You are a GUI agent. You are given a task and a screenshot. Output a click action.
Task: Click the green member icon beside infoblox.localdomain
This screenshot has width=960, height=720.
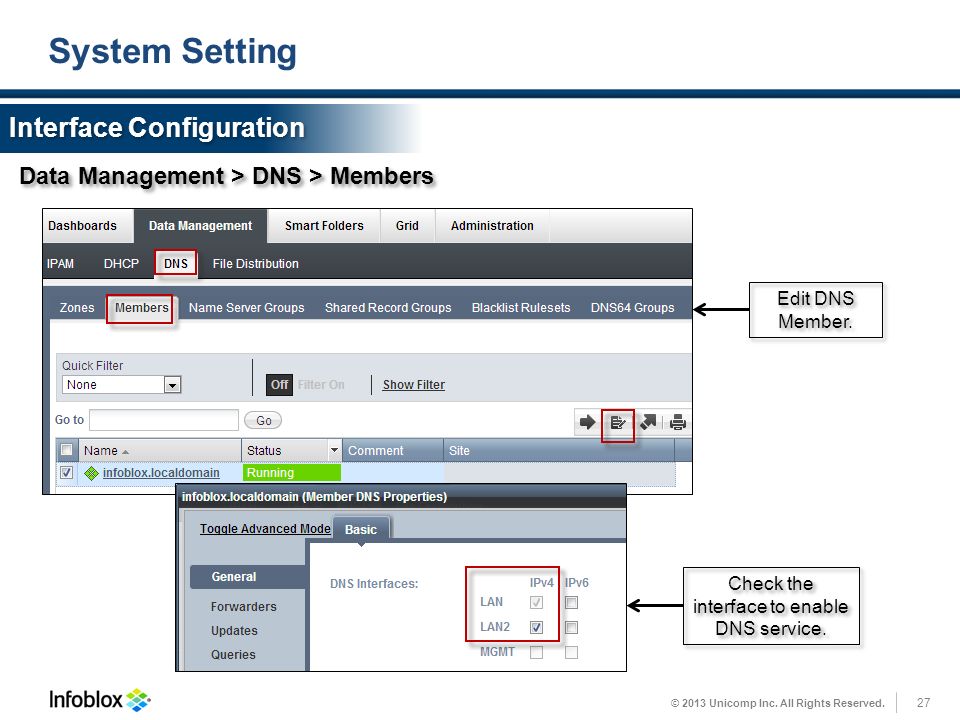click(91, 473)
